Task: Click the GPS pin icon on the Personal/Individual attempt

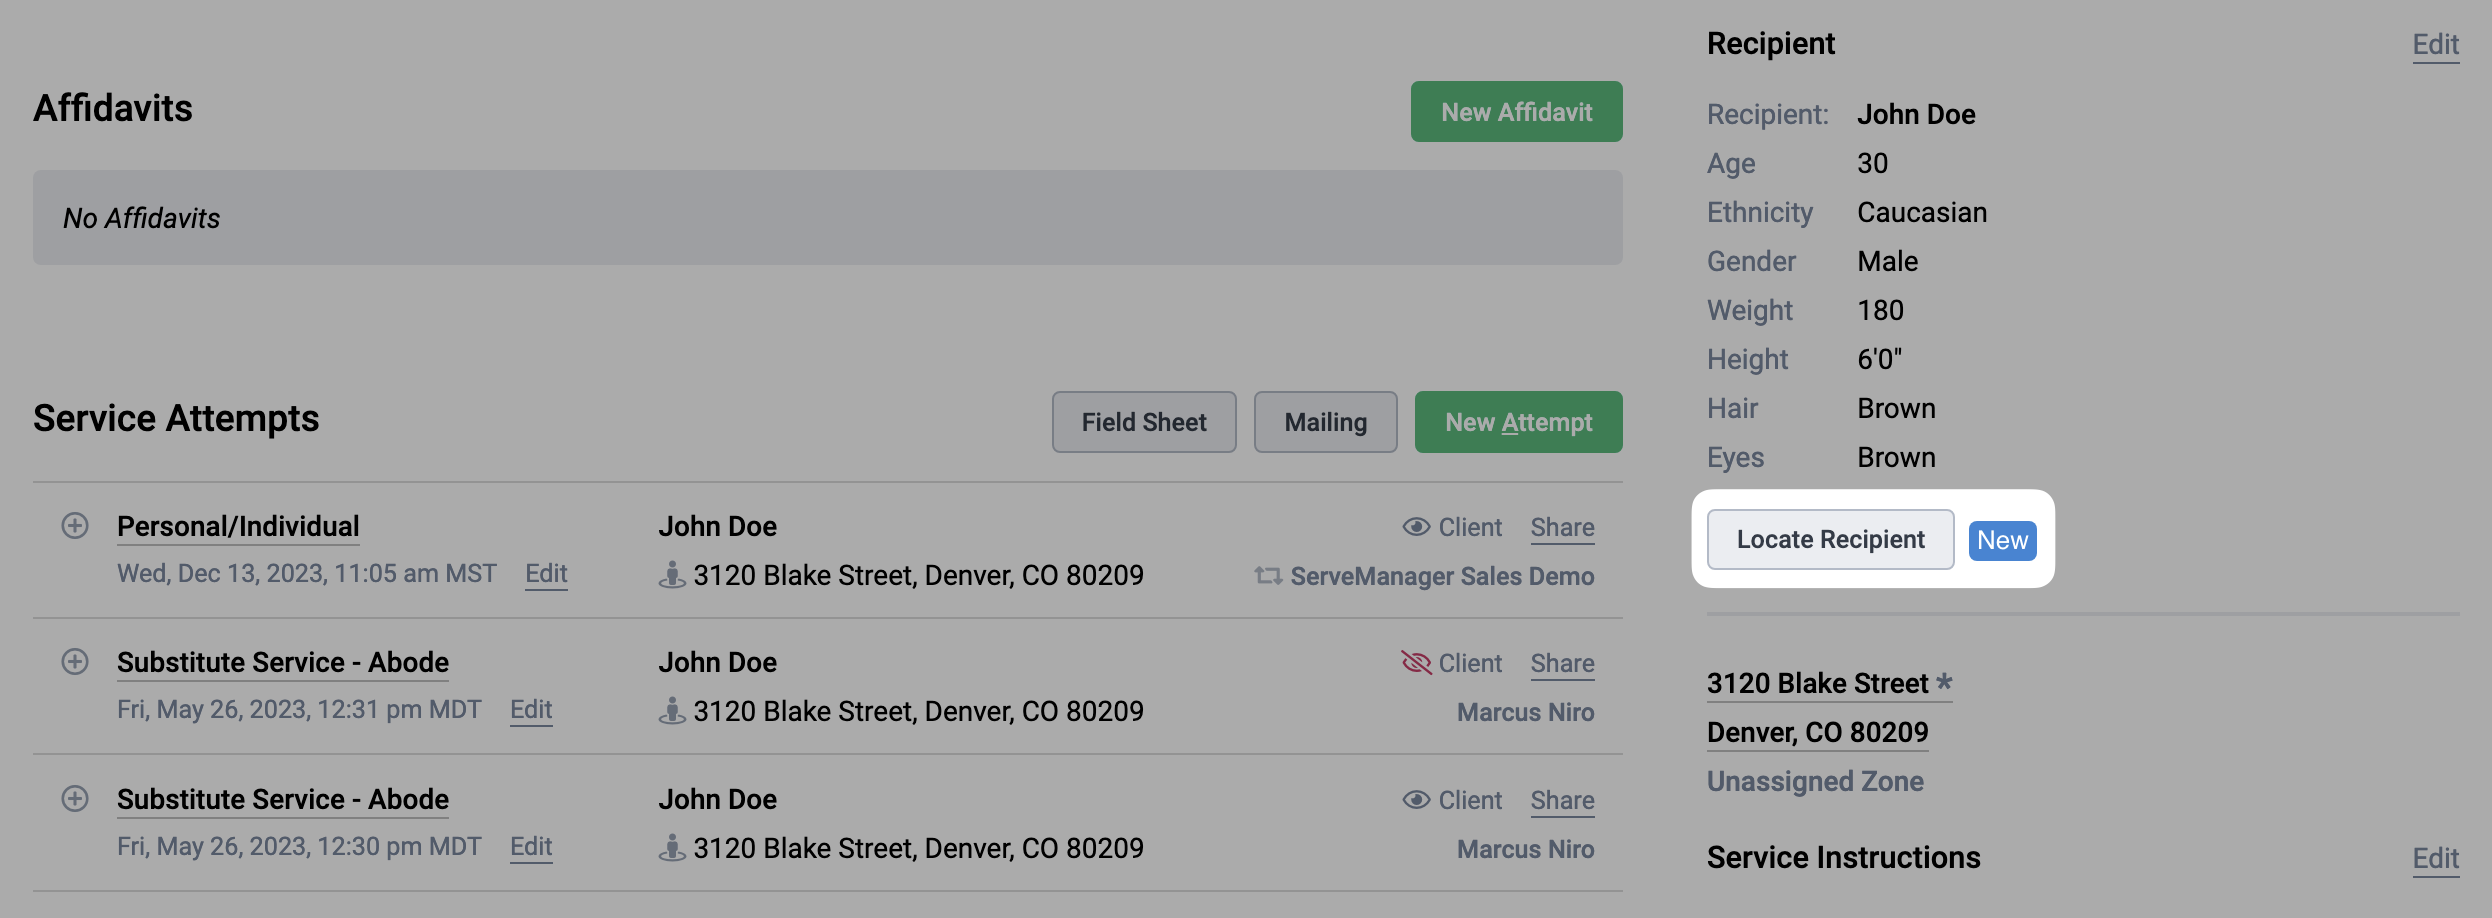Action: pyautogui.click(x=672, y=575)
